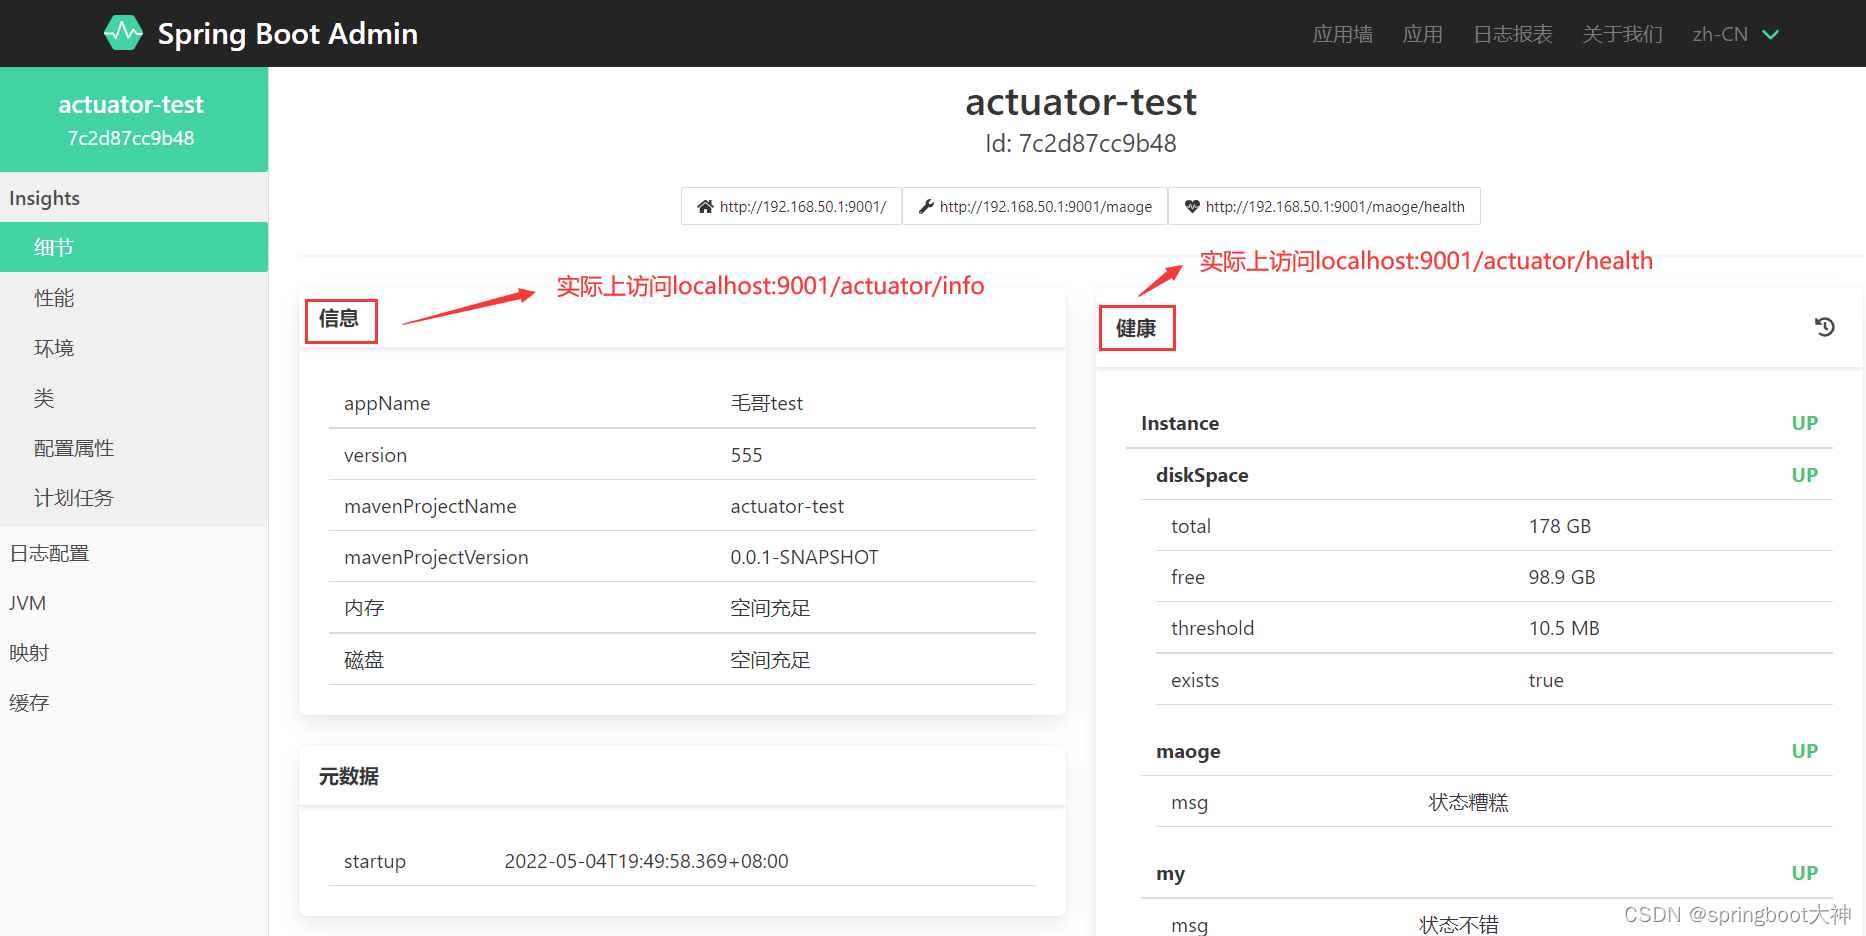The width and height of the screenshot is (1866, 936).
Task: Select 细节 in the sidebar
Action: [134, 247]
